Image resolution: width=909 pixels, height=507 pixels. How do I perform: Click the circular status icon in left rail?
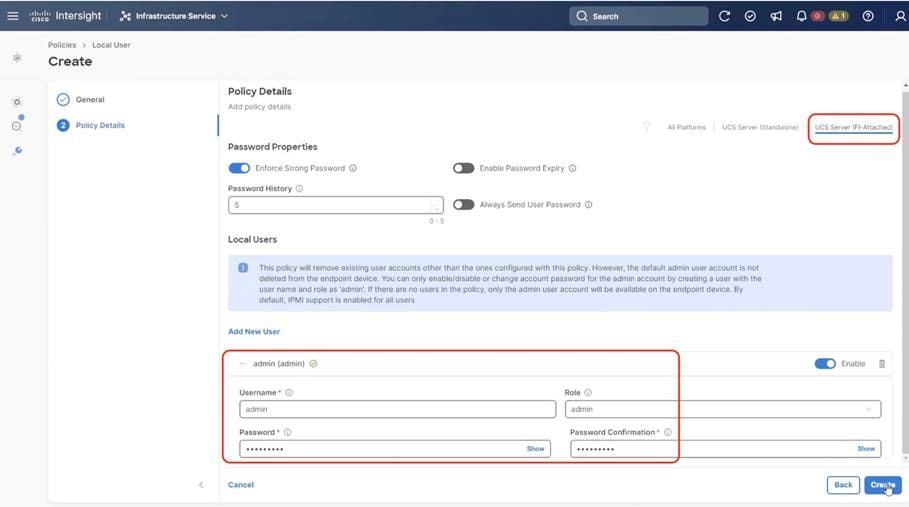[x=17, y=125]
